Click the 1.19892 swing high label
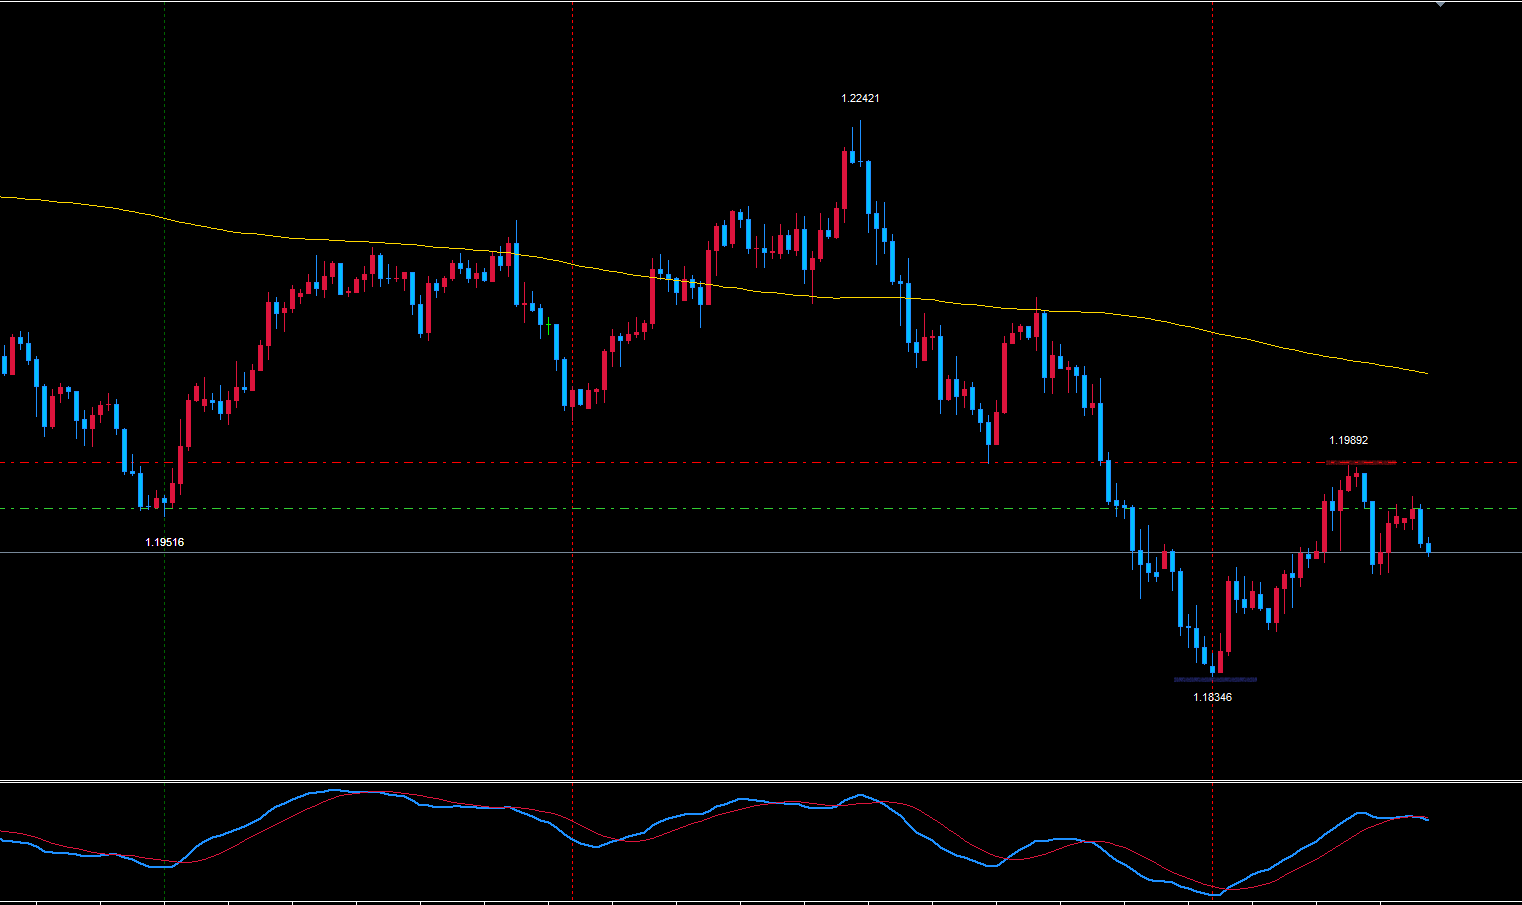The width and height of the screenshot is (1522, 905). click(1348, 440)
